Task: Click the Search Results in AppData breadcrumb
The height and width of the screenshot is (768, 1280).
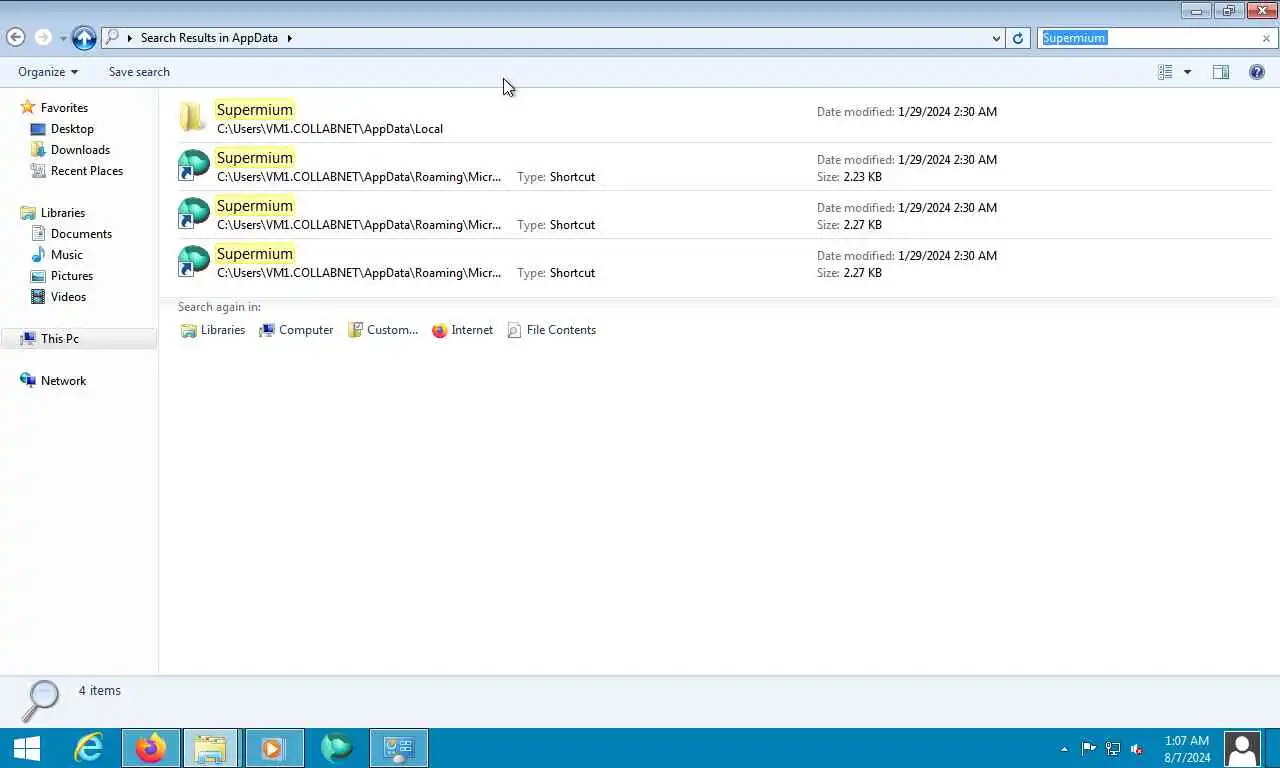Action: [x=209, y=38]
